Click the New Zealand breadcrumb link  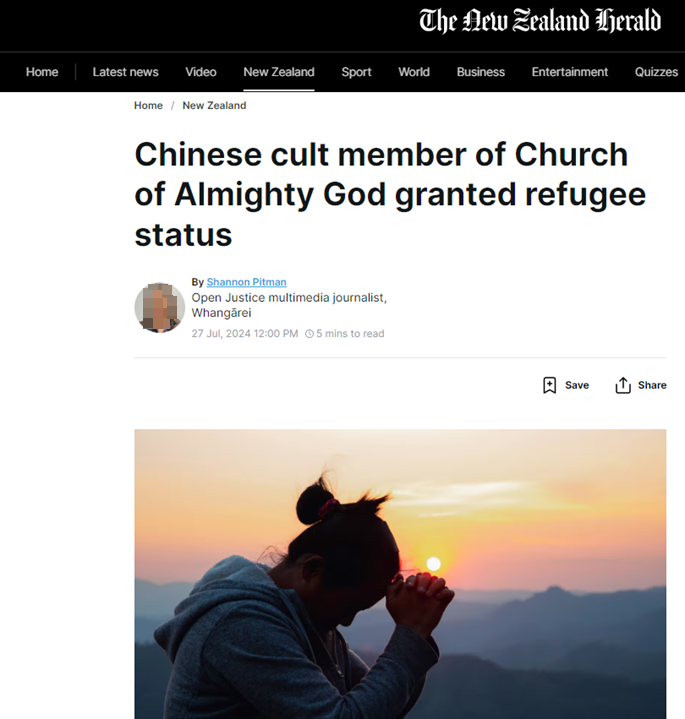coord(214,105)
